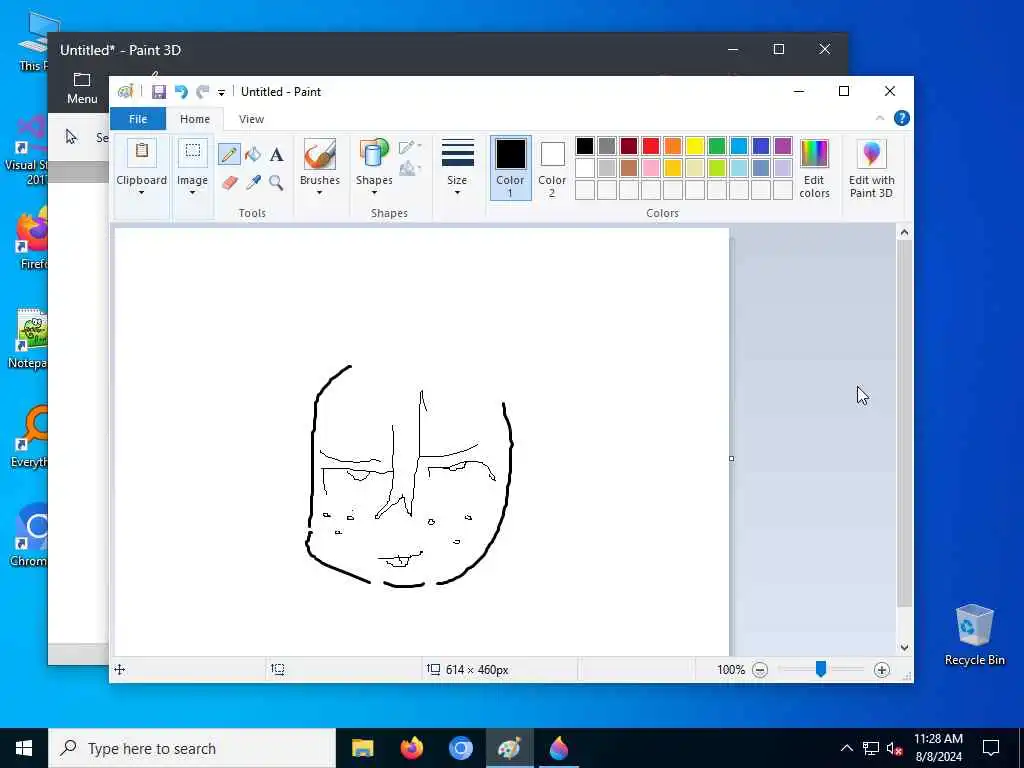This screenshot has width=1024, height=768.
Task: Select the Eraser tool
Action: (229, 182)
